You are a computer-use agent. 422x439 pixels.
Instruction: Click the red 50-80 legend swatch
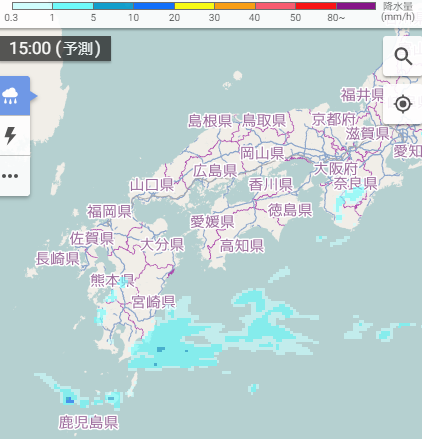point(316,6)
